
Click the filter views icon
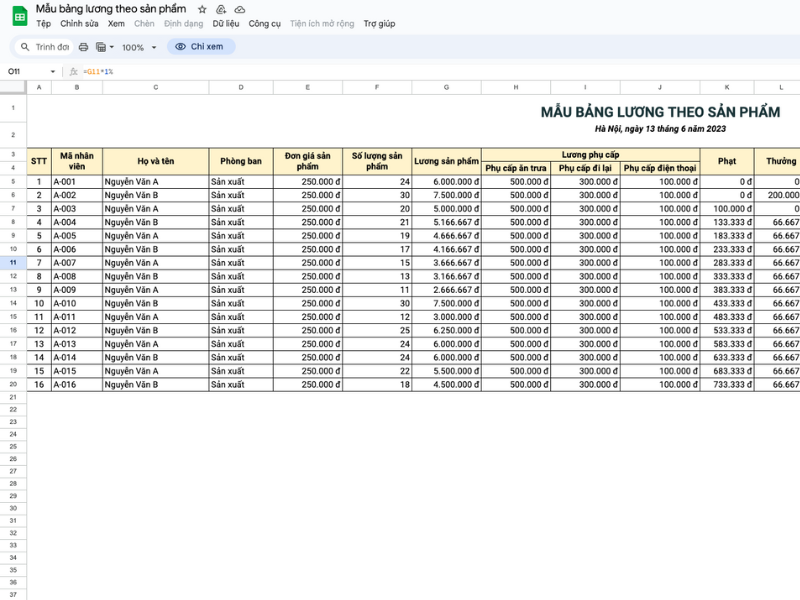tap(100, 47)
